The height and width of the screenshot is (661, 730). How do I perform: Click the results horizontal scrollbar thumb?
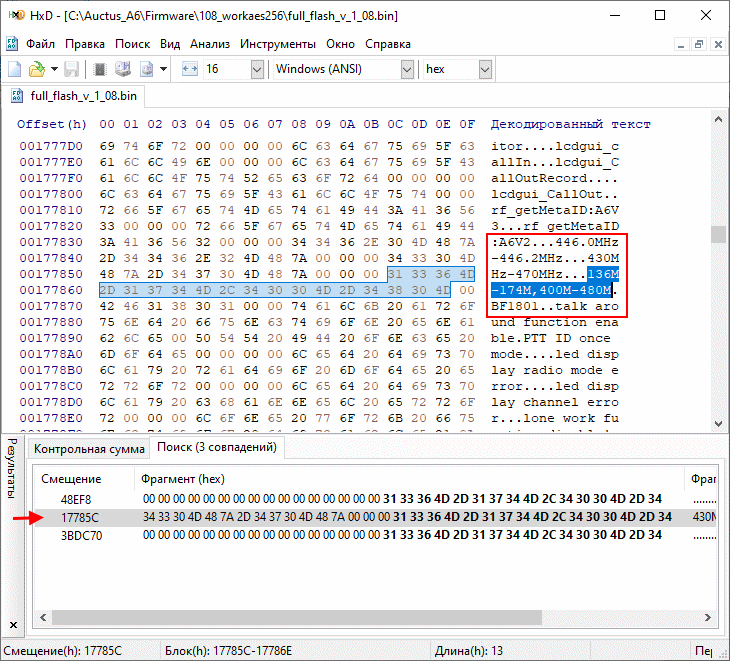[297, 618]
